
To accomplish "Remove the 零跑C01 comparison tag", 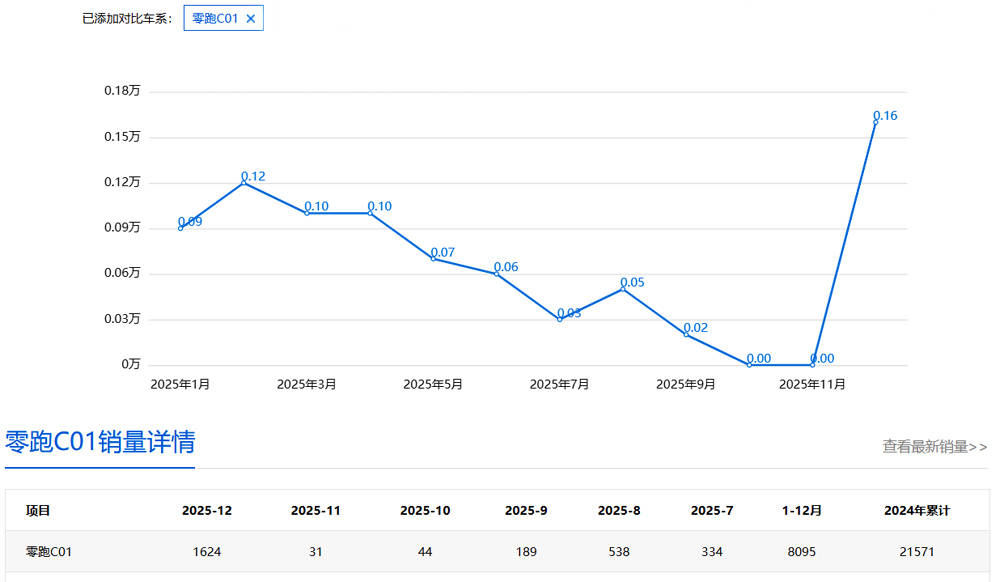I will tap(251, 18).
